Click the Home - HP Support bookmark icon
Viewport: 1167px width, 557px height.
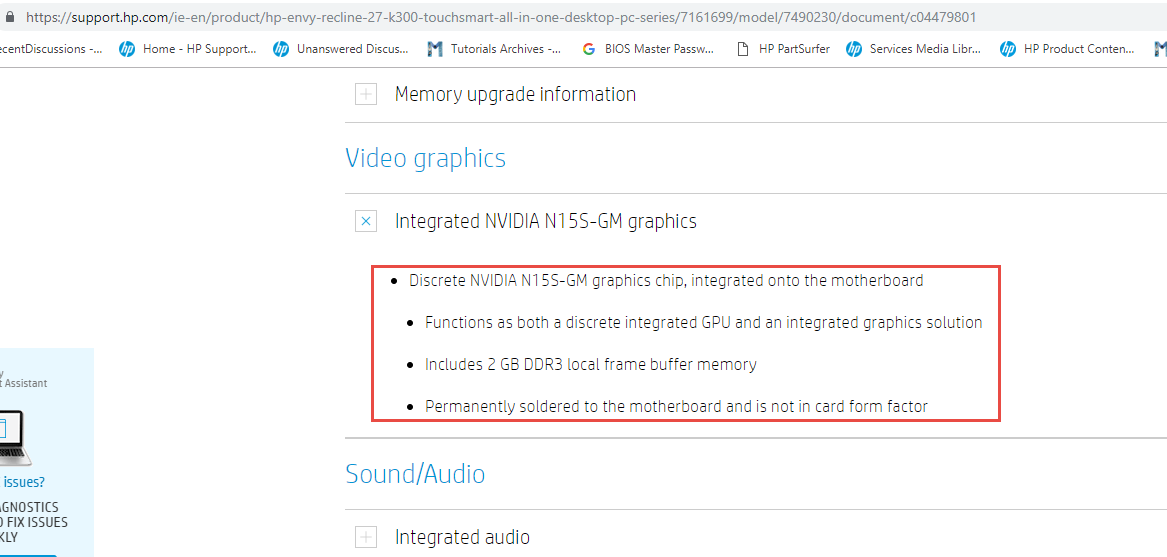point(127,49)
